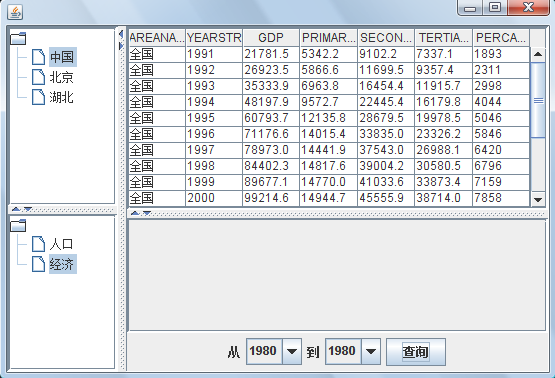Image resolution: width=555 pixels, height=378 pixels.
Task: Click the year cell 2000
Action: 214,197
